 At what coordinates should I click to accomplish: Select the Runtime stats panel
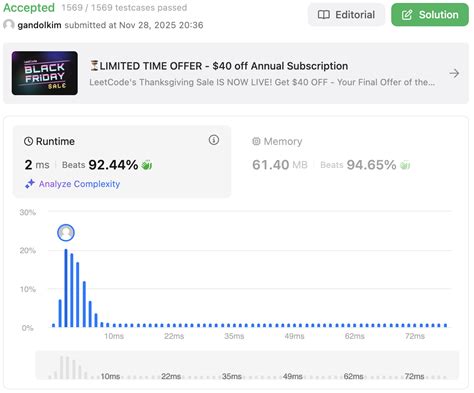(122, 161)
